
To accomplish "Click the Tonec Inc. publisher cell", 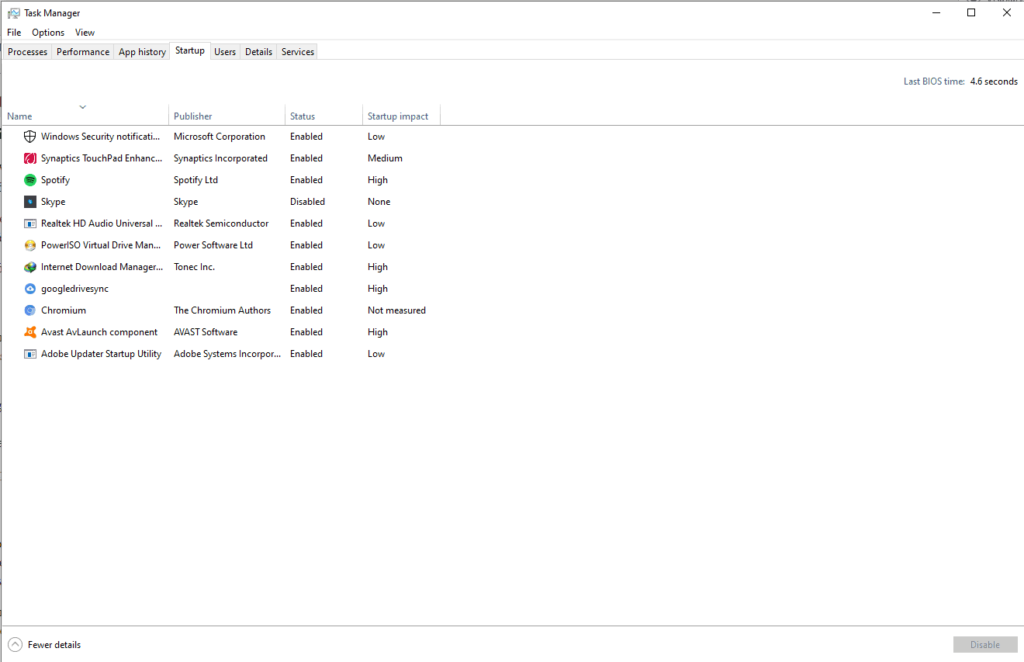I will (x=194, y=266).
